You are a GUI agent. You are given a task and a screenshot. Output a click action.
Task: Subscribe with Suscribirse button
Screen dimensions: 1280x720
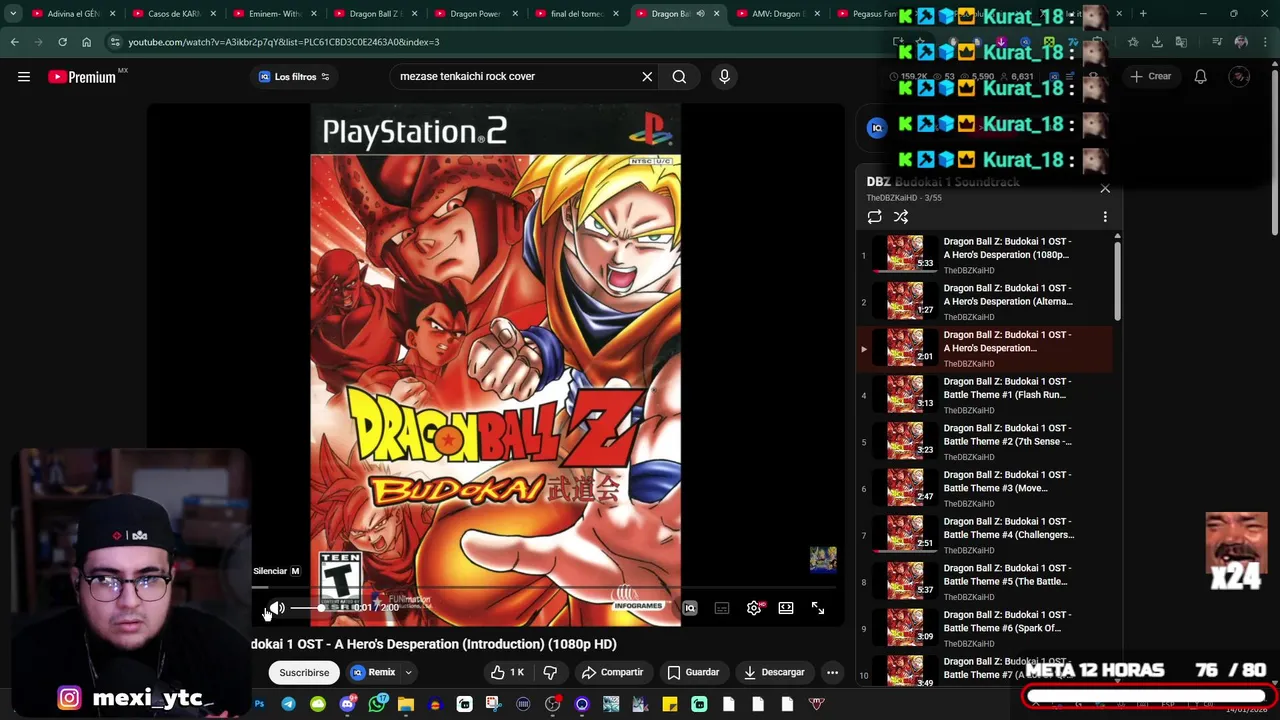click(304, 672)
